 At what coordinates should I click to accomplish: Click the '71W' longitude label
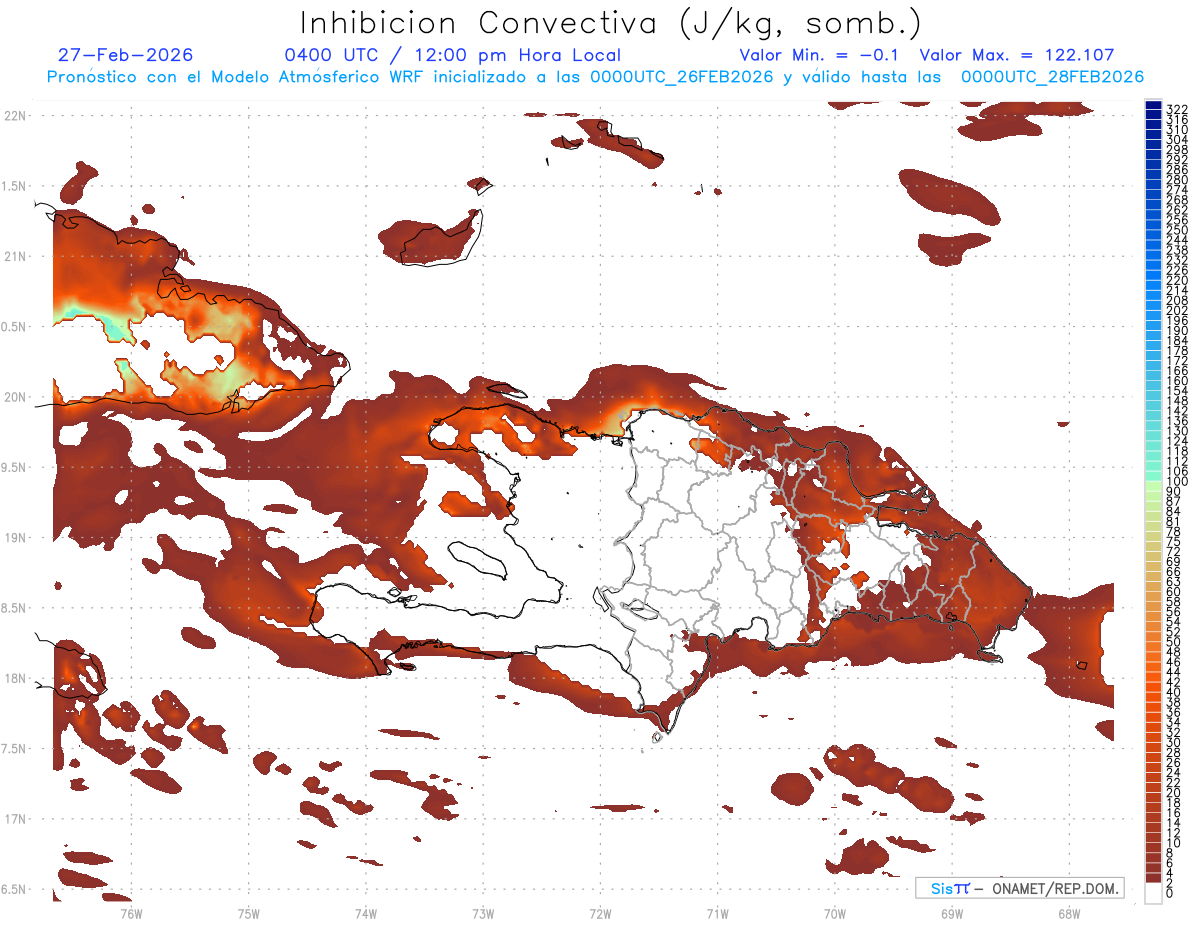pos(717,913)
